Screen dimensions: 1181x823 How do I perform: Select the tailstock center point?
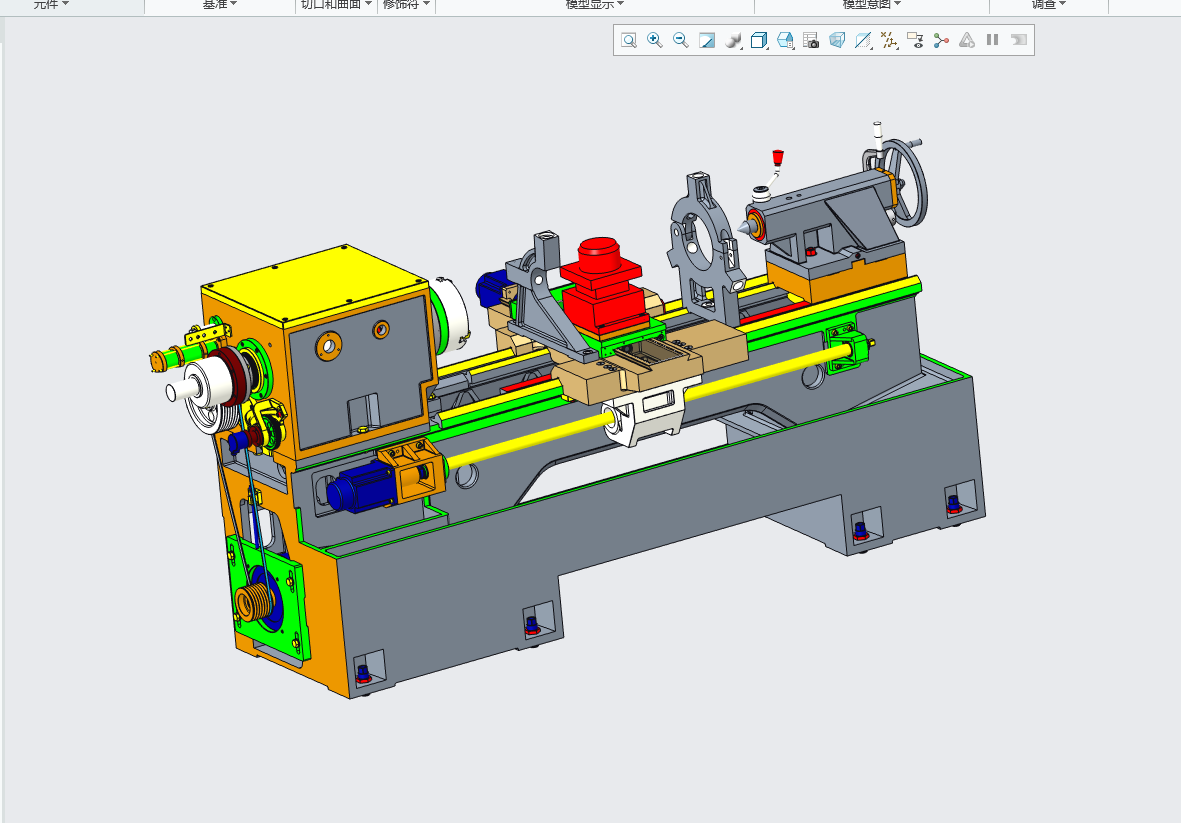click(x=744, y=226)
